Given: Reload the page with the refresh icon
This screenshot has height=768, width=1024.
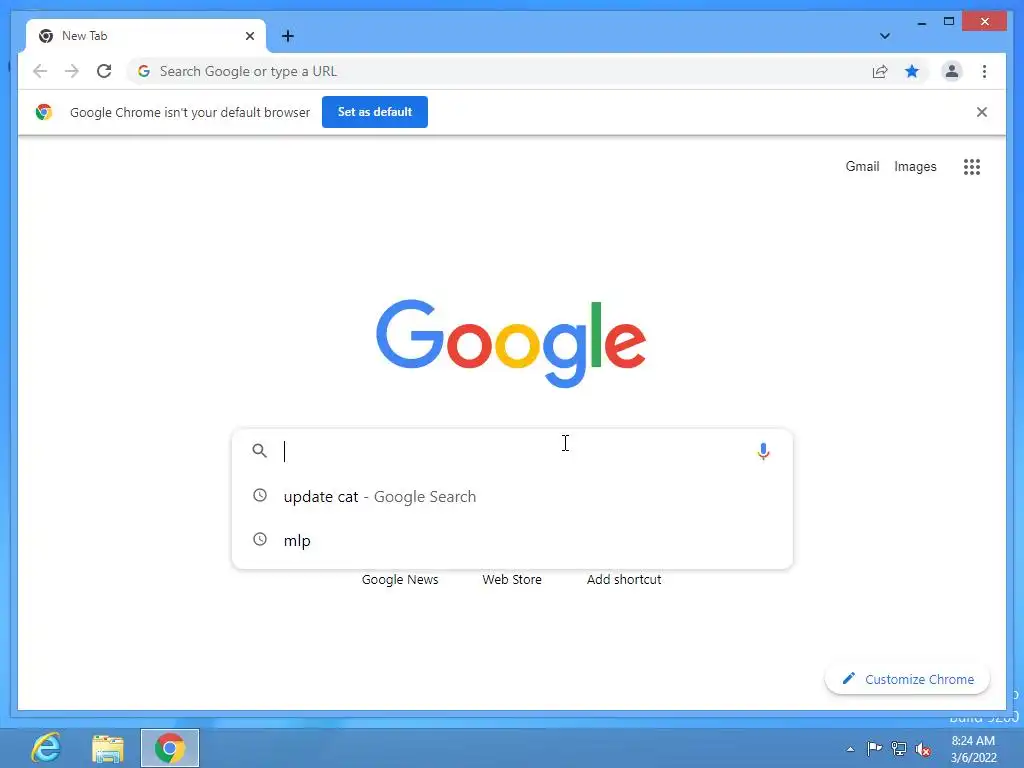Looking at the screenshot, I should (104, 71).
